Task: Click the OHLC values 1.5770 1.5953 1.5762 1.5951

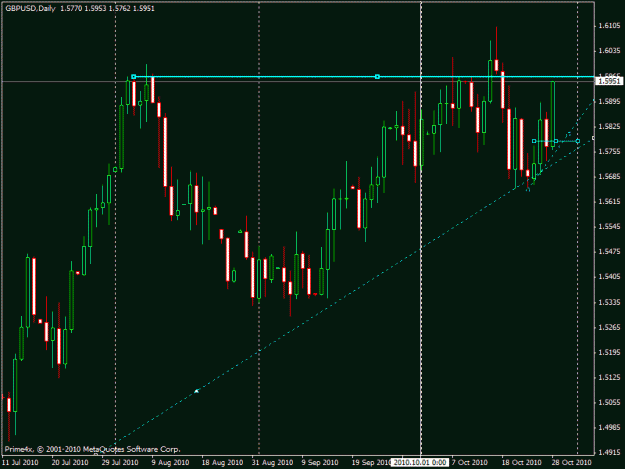Action: tap(108, 8)
